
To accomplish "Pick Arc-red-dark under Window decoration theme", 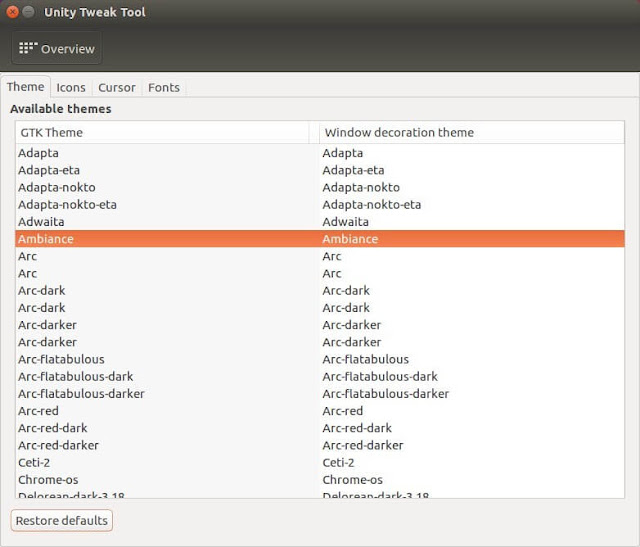I will coord(357,428).
